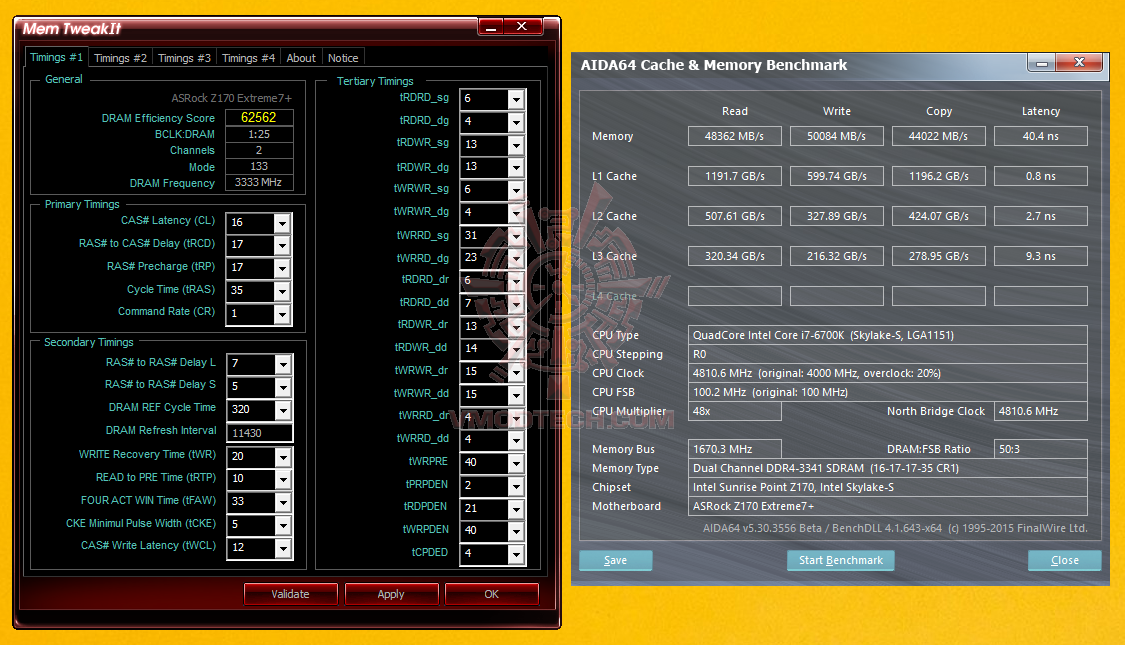Click the DRAM Efficiency Score value 62562

click(259, 118)
